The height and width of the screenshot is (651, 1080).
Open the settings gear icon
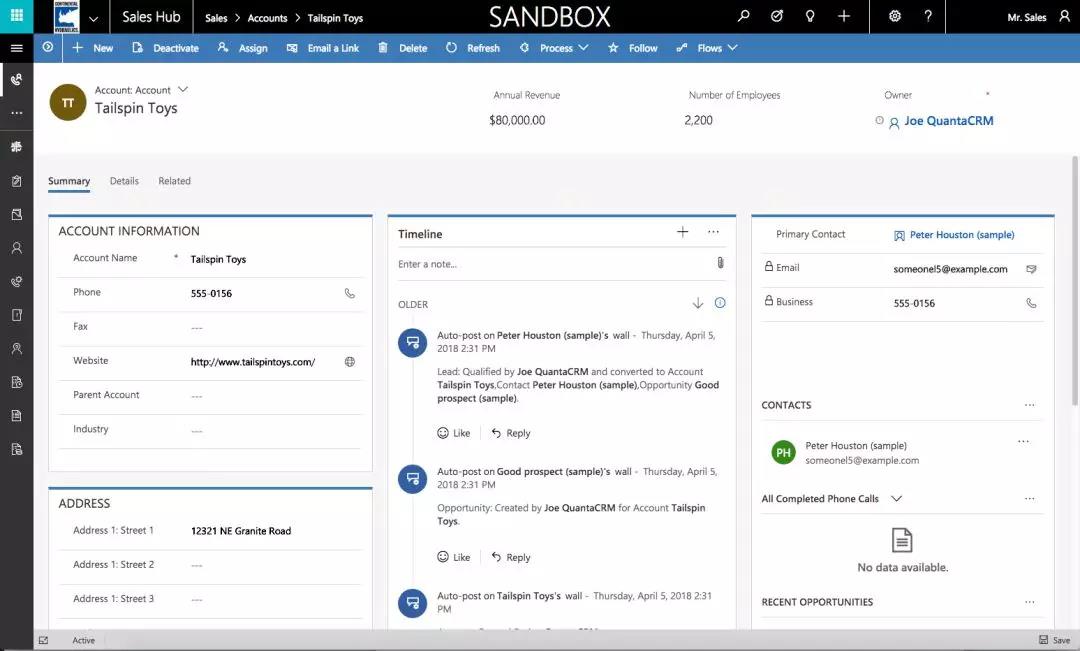[x=894, y=17]
